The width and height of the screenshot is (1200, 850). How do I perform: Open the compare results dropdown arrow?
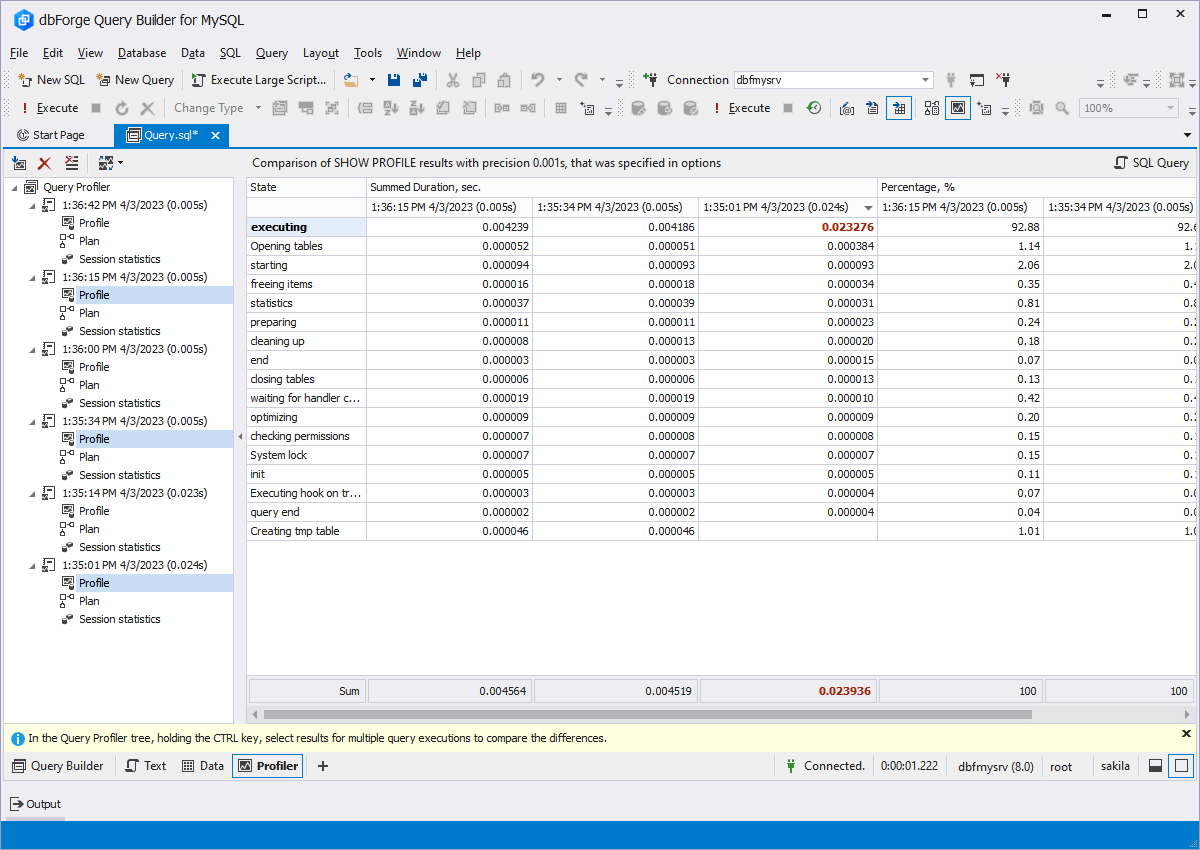[x=120, y=162]
